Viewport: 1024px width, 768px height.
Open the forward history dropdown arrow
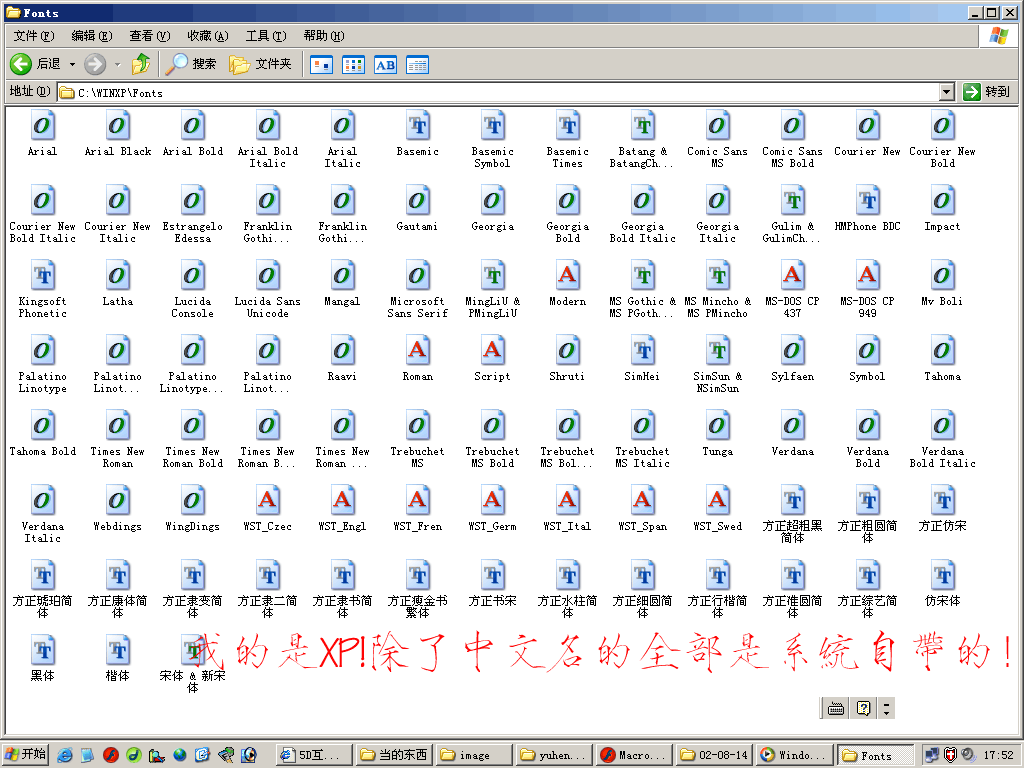(x=118, y=65)
